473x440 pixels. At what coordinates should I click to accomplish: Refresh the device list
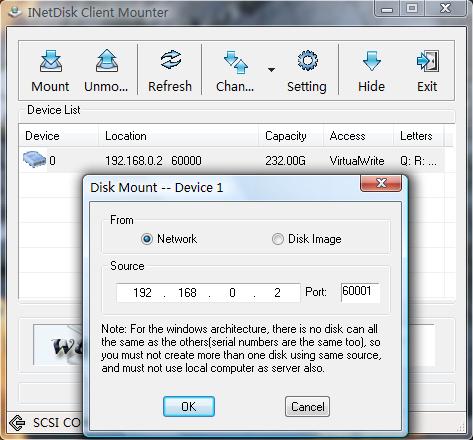point(170,71)
